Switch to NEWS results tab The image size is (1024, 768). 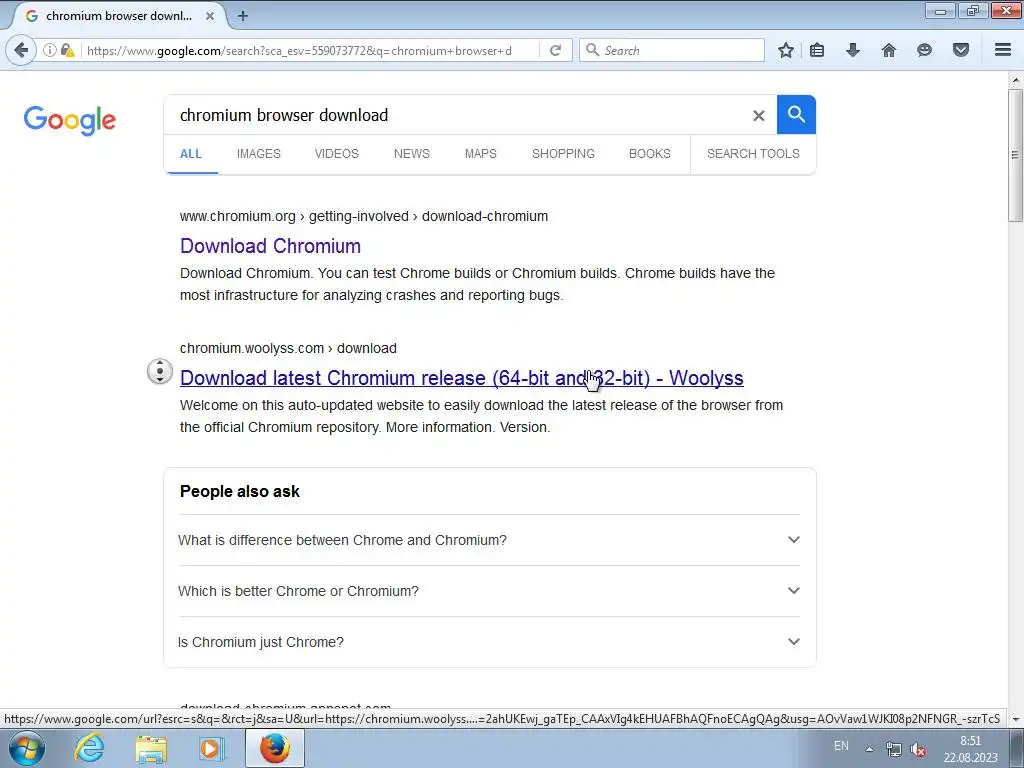tap(411, 154)
